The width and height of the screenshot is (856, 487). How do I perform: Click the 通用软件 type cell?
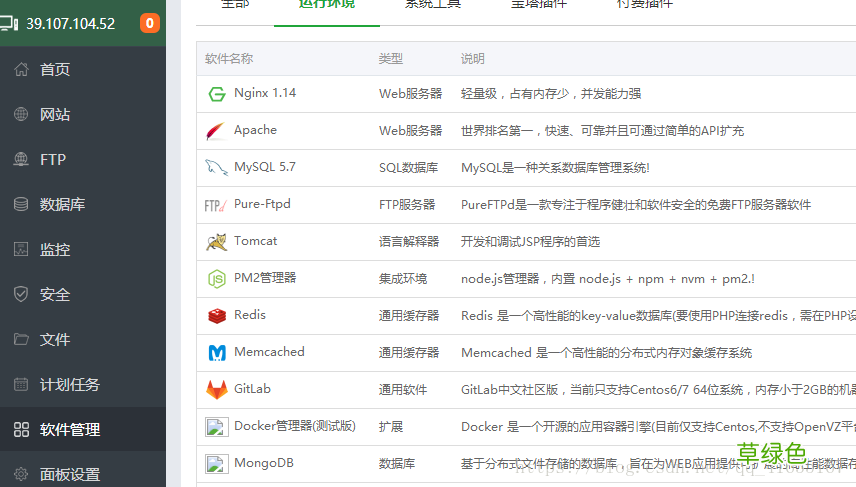click(x=403, y=390)
